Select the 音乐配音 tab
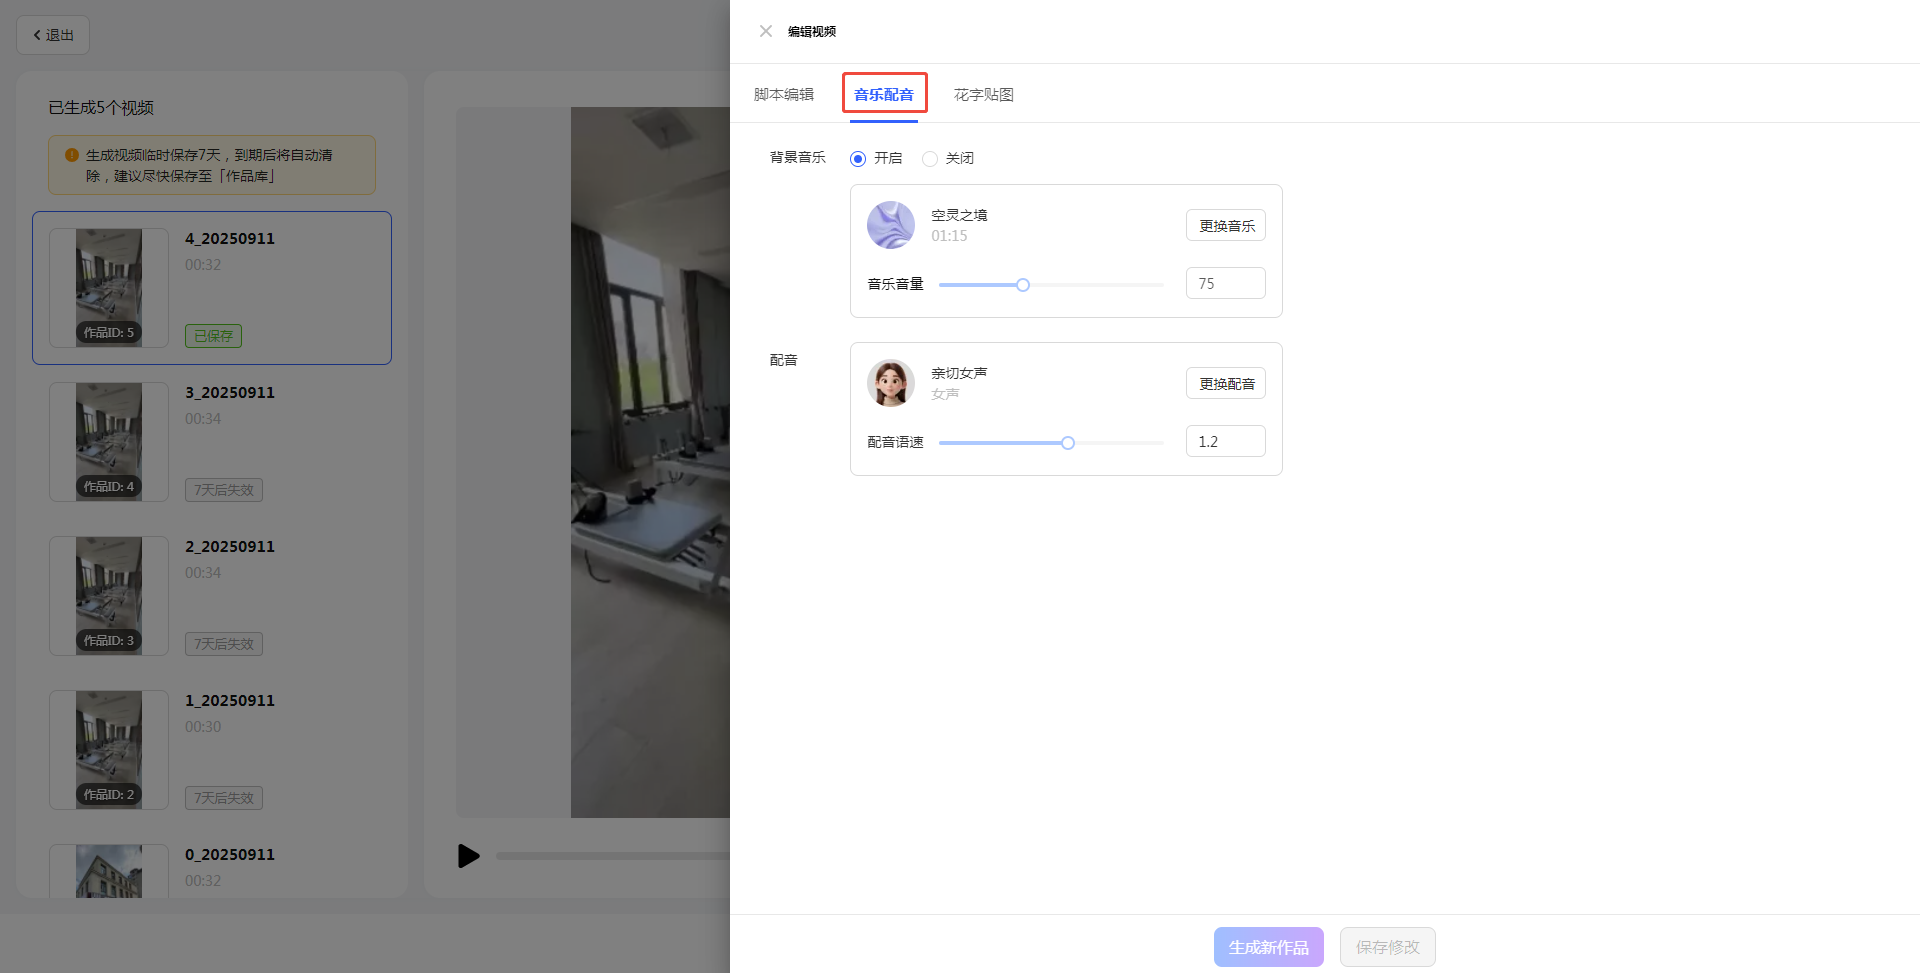This screenshot has width=1920, height=973. pyautogui.click(x=884, y=94)
